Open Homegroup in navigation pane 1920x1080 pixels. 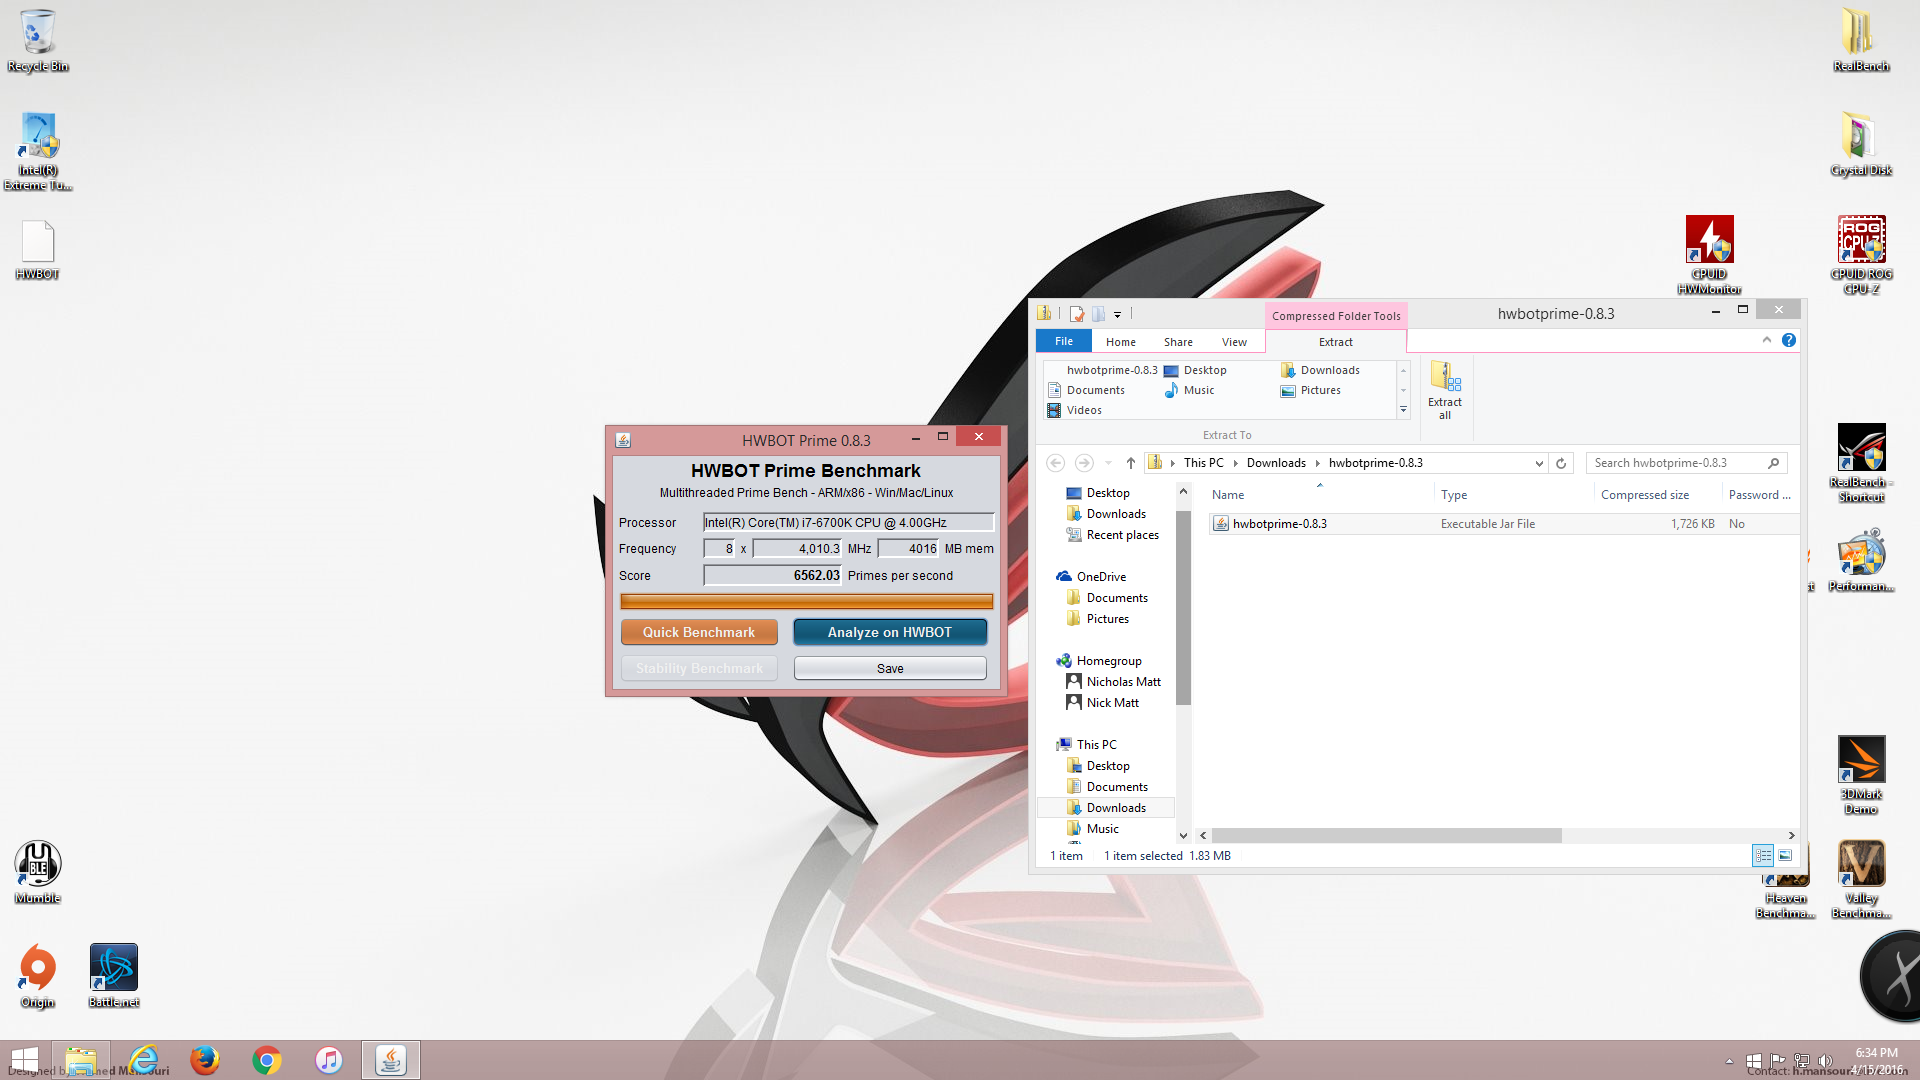point(1099,661)
